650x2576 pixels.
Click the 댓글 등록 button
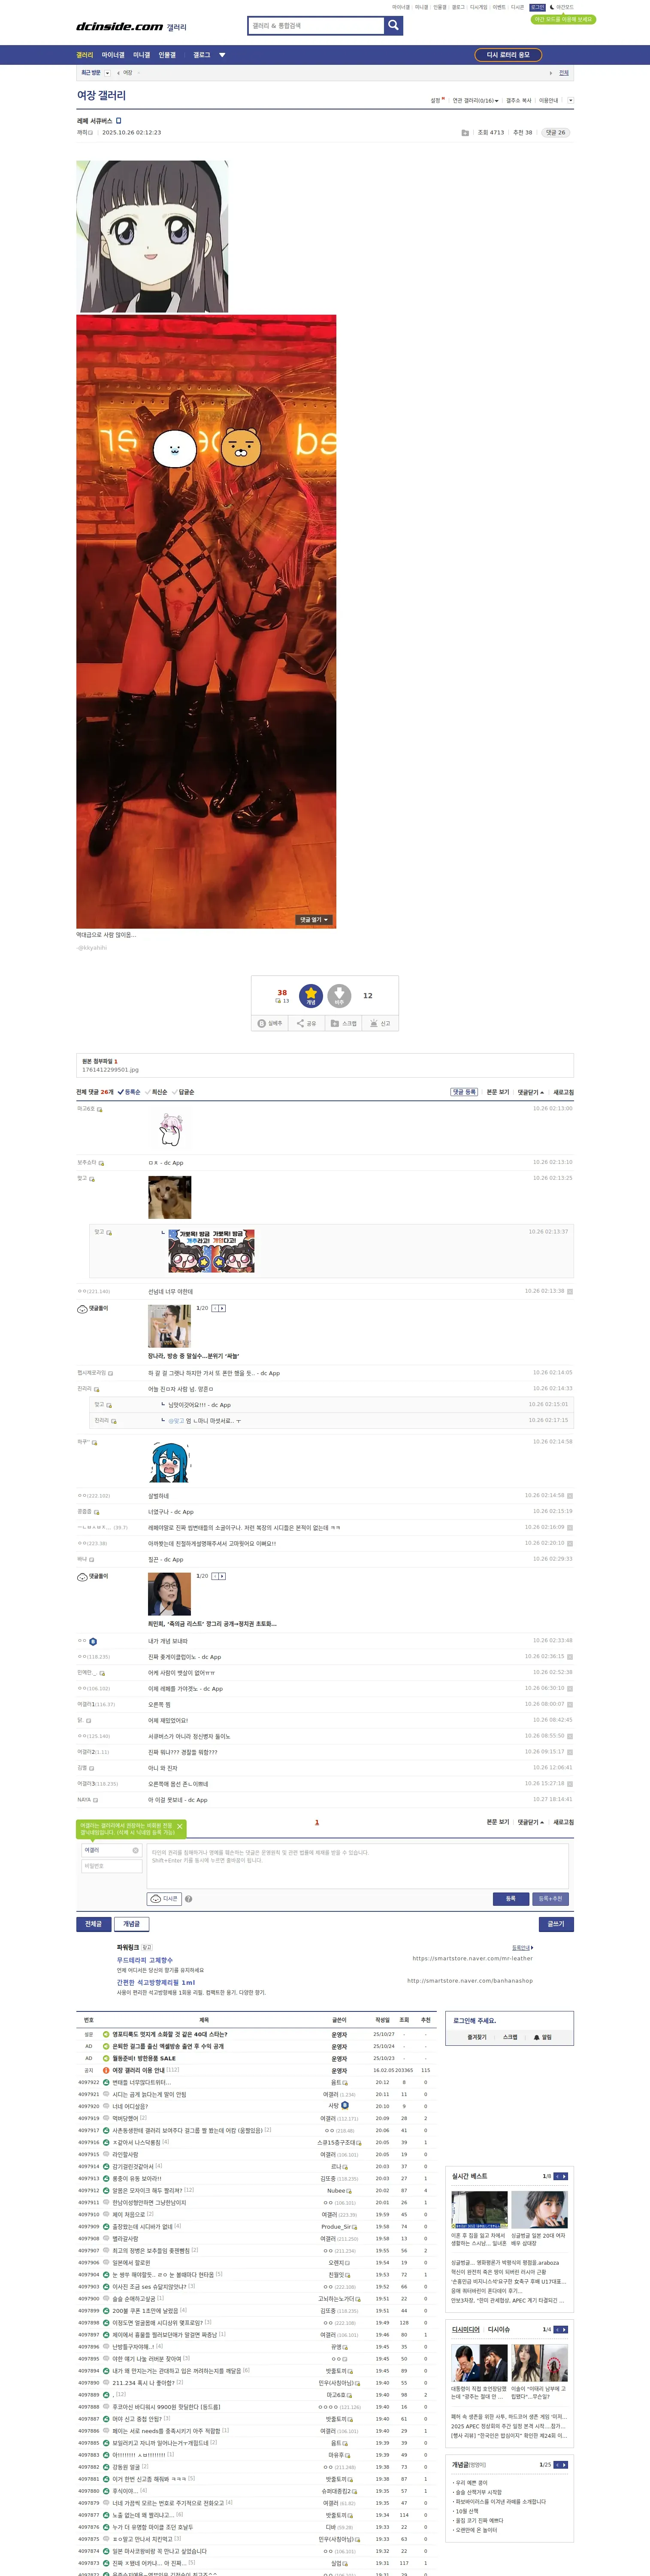pos(464,1092)
